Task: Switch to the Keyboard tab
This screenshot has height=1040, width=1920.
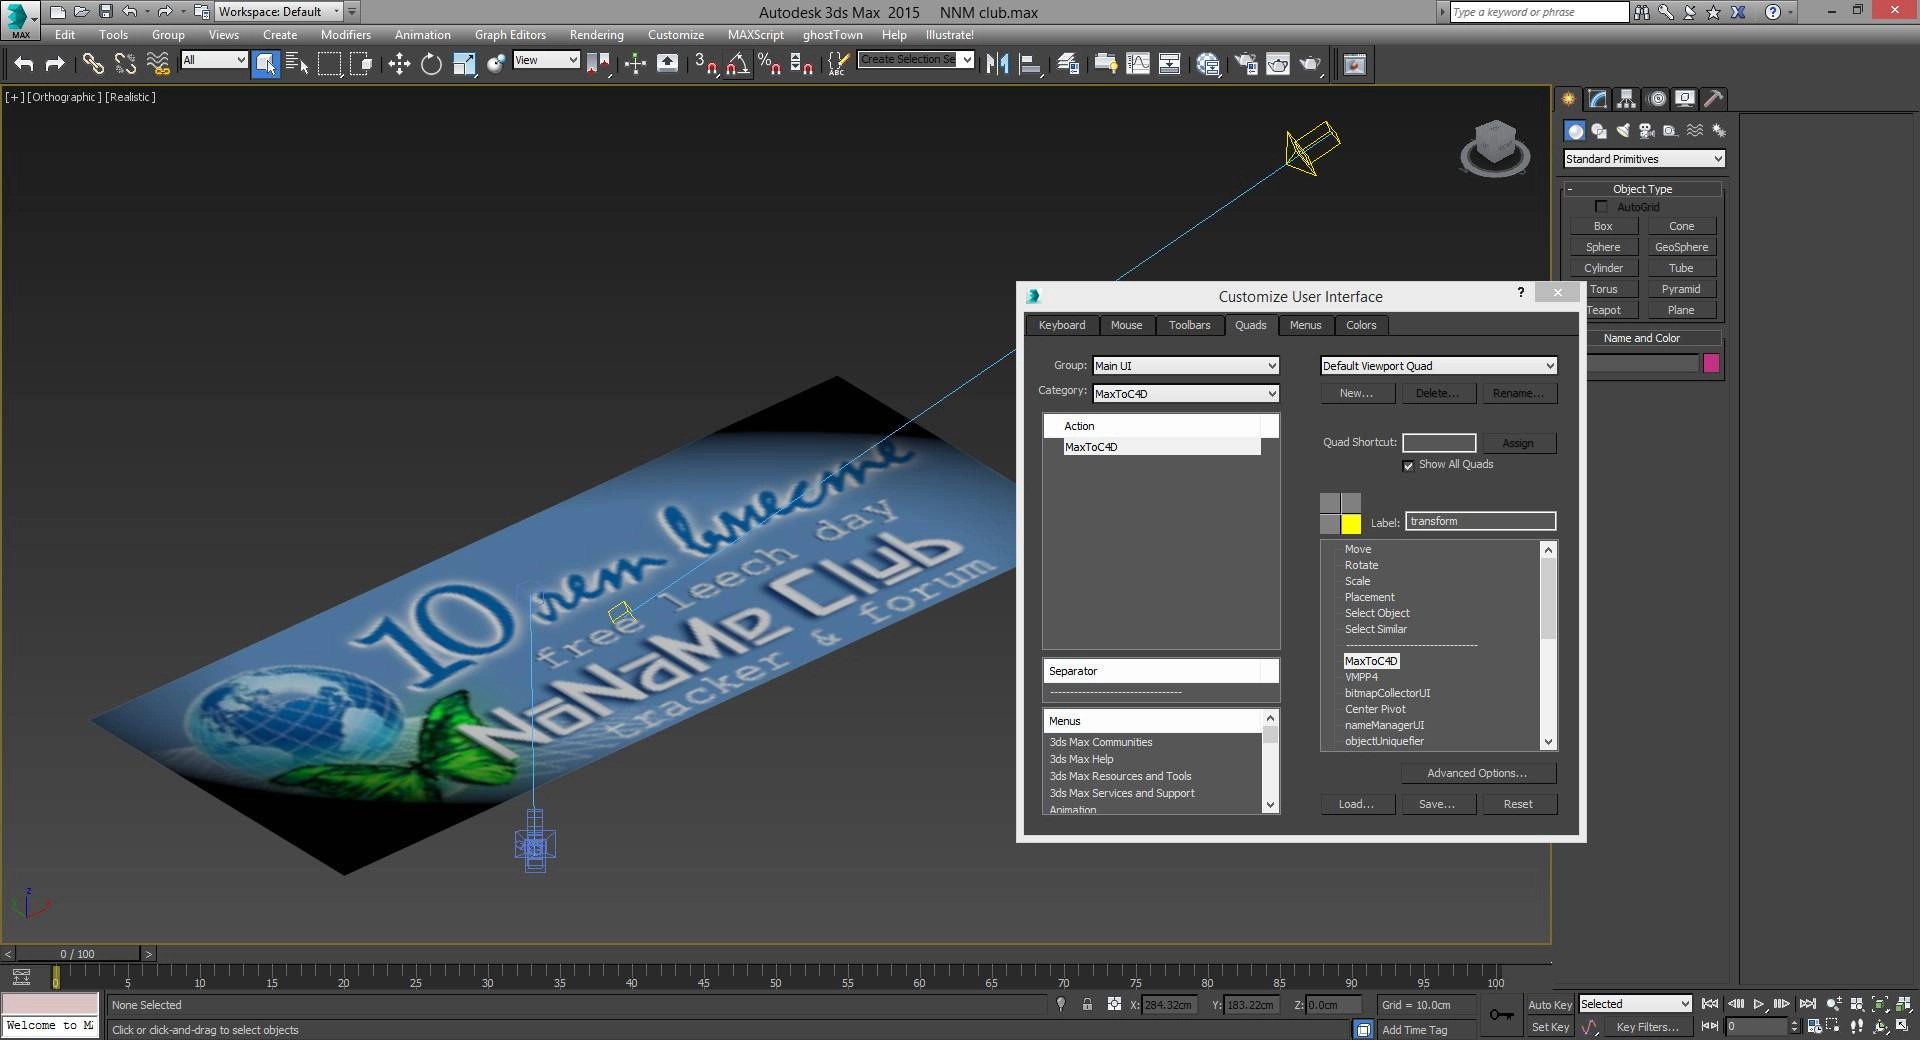Action: point(1062,325)
